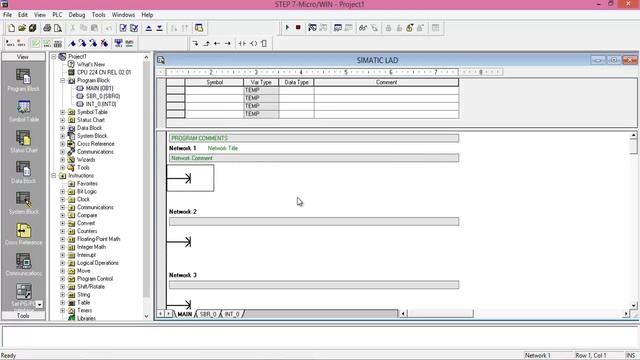Insert a Contact with the contact tool
Viewport: 640px width, 360px height.
[242, 43]
